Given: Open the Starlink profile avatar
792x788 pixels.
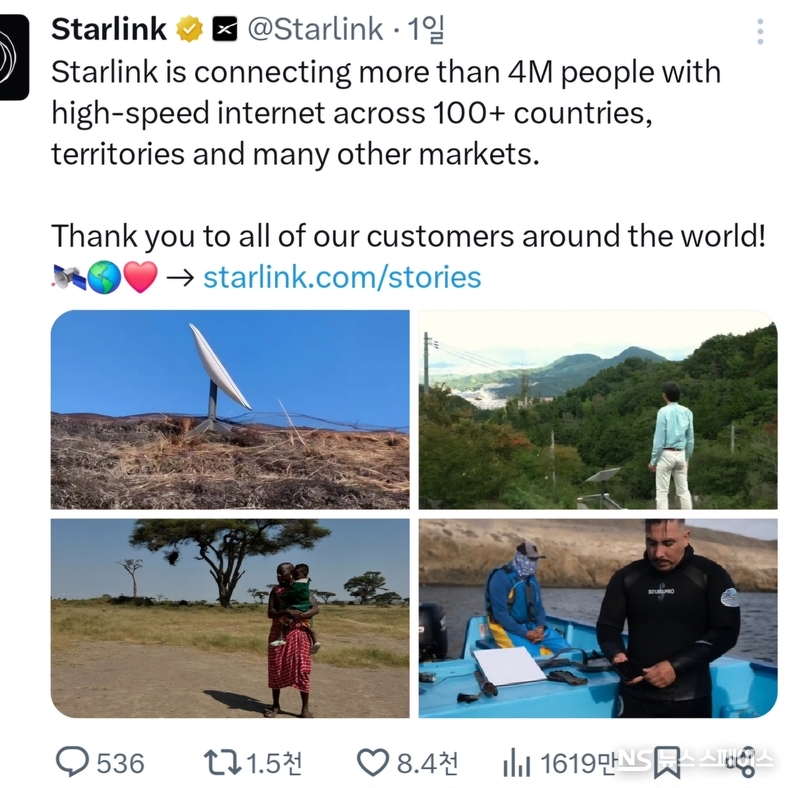Looking at the screenshot, I should click(x=13, y=57).
